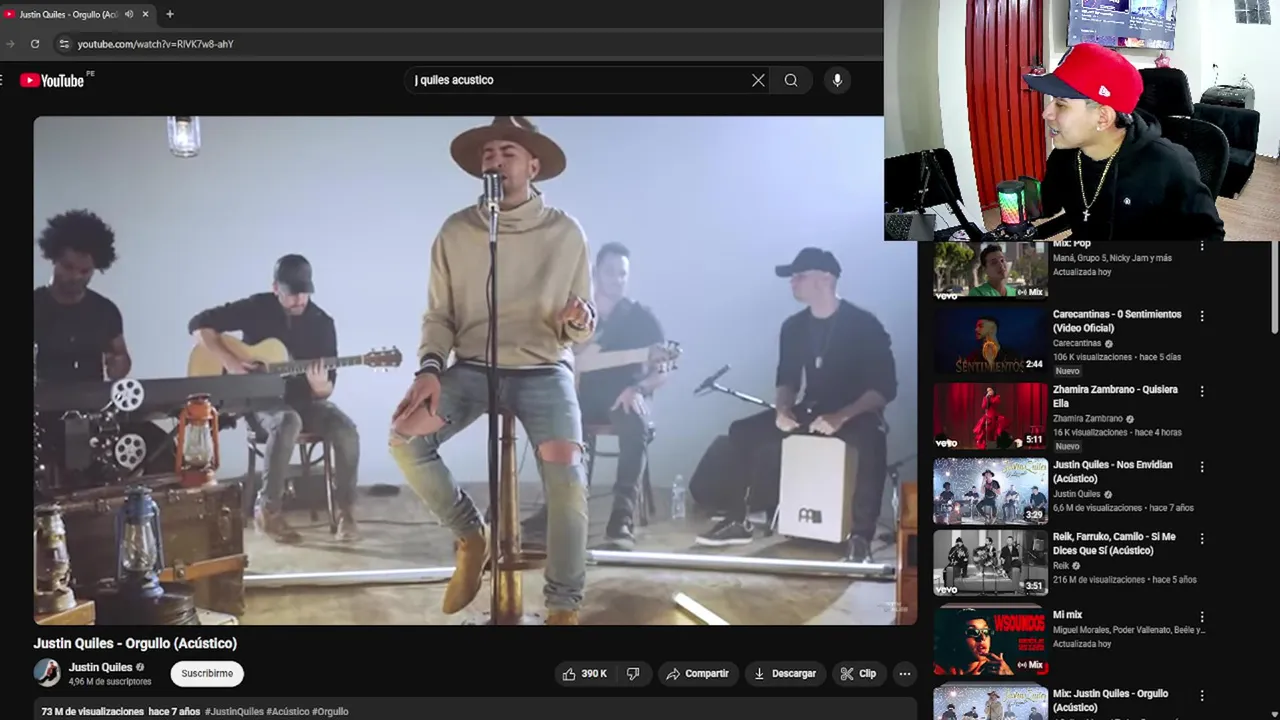Image resolution: width=1280 pixels, height=720 pixels.
Task: Share the video with Compartir button
Action: 698,674
